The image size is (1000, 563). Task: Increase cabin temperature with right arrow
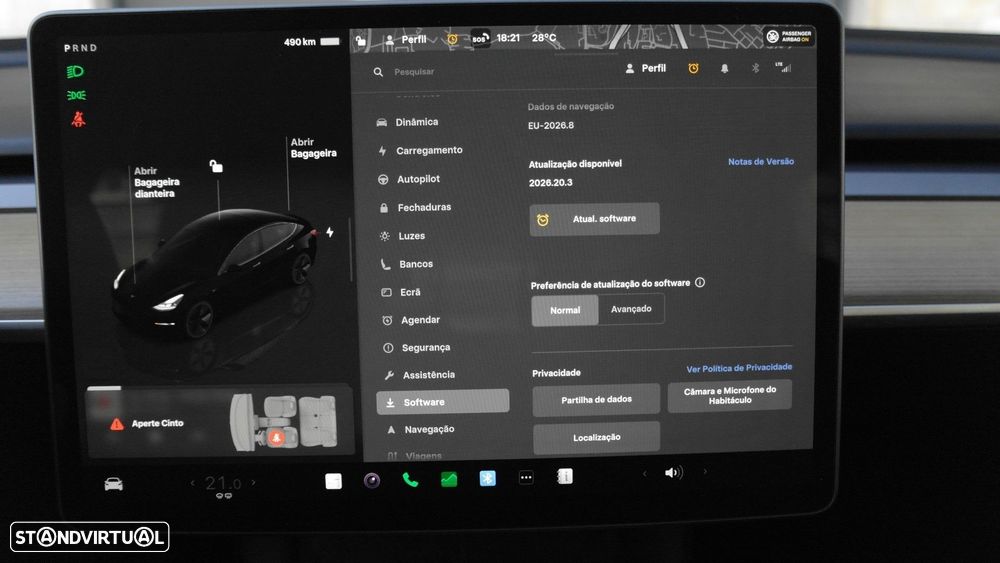click(x=253, y=483)
